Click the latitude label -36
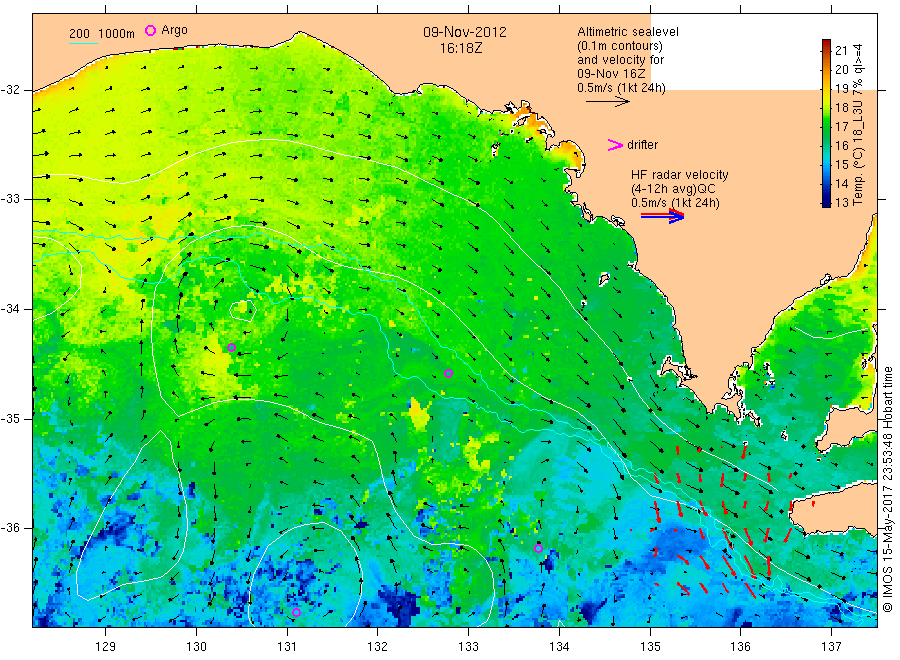The height and width of the screenshot is (660, 900). click(10, 527)
